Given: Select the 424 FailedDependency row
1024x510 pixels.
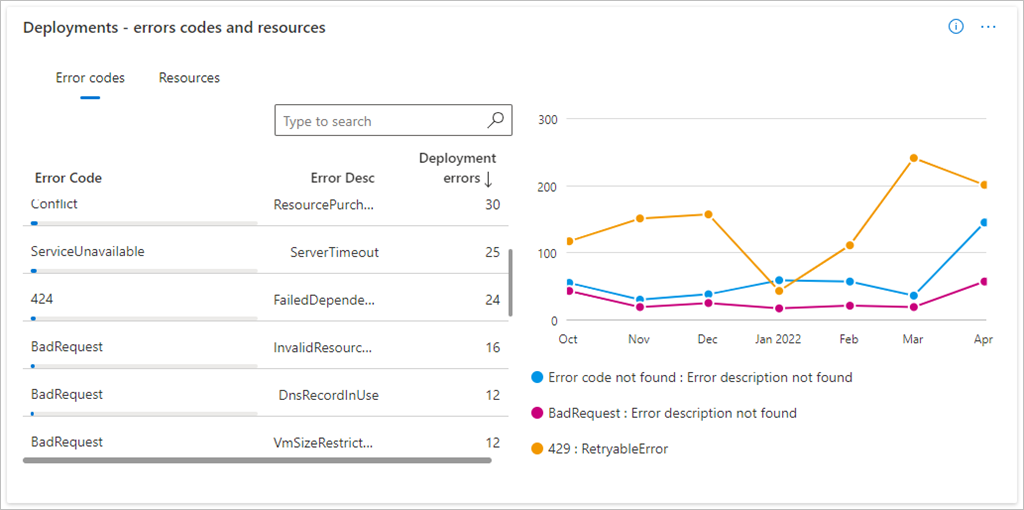Looking at the screenshot, I should tap(265, 299).
